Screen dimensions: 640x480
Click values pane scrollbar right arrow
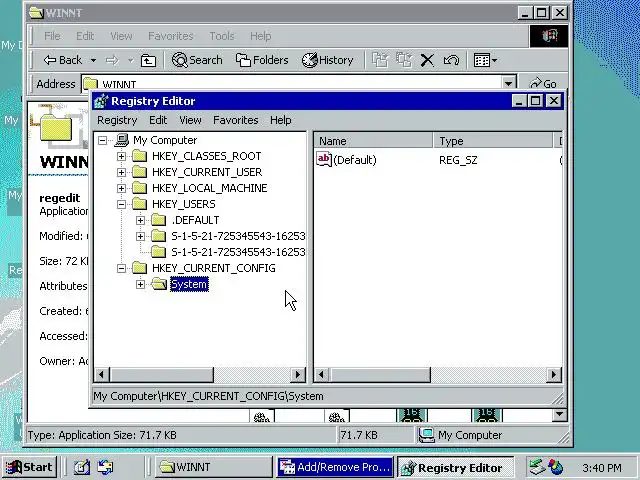(553, 374)
